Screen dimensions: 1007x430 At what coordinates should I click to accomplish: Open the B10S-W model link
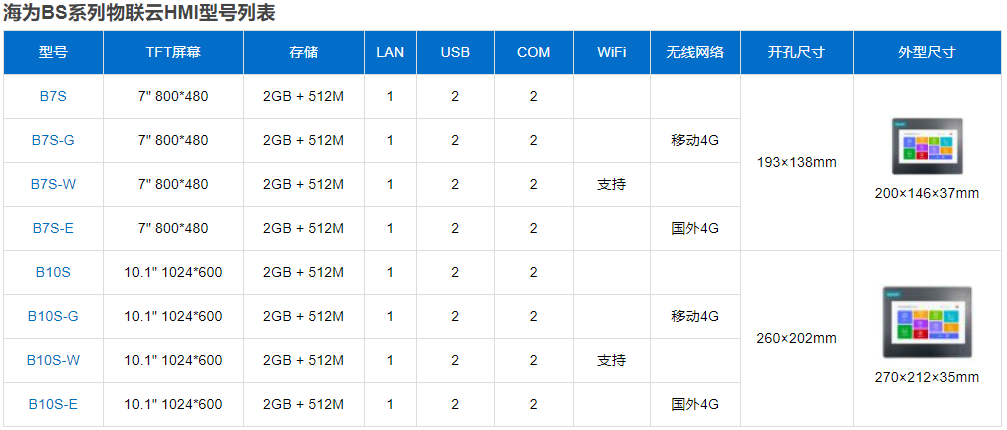pos(53,361)
